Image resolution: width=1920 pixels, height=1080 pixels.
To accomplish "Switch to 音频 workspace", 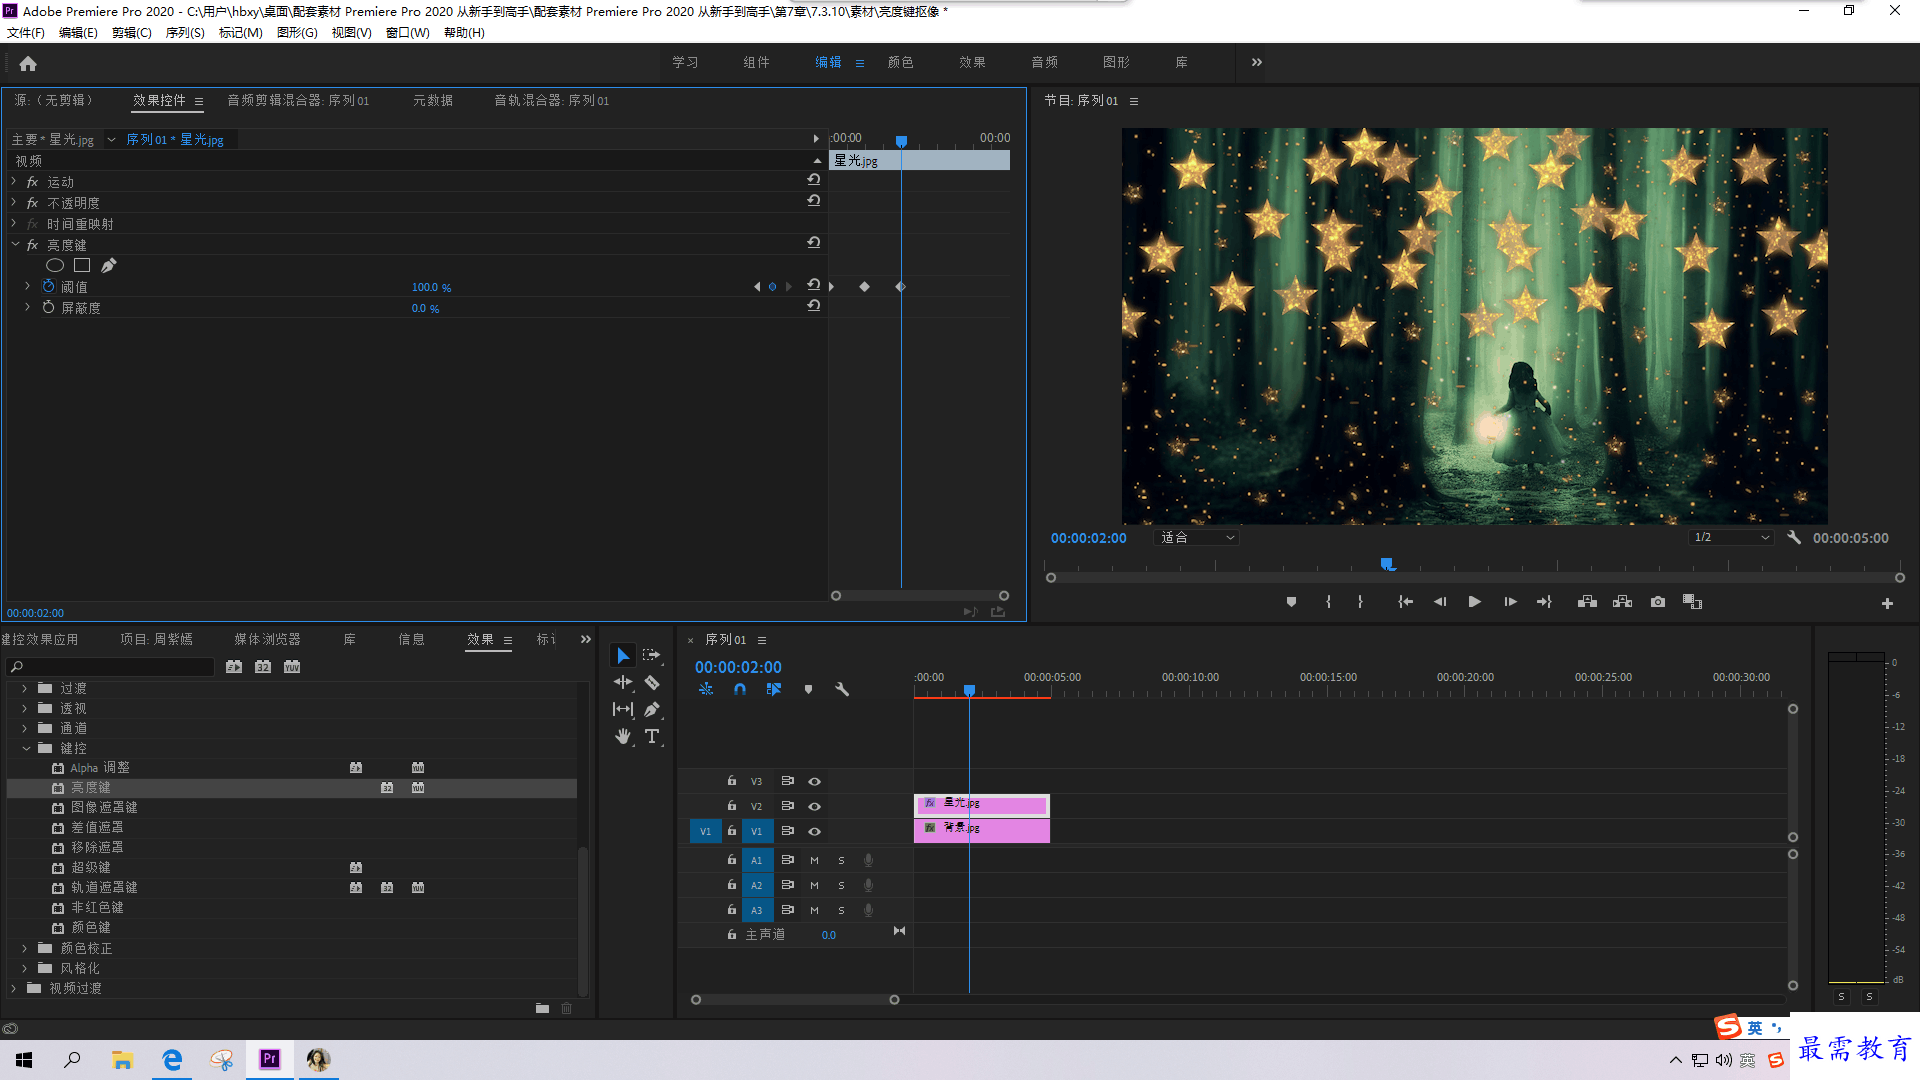I will tap(1044, 62).
